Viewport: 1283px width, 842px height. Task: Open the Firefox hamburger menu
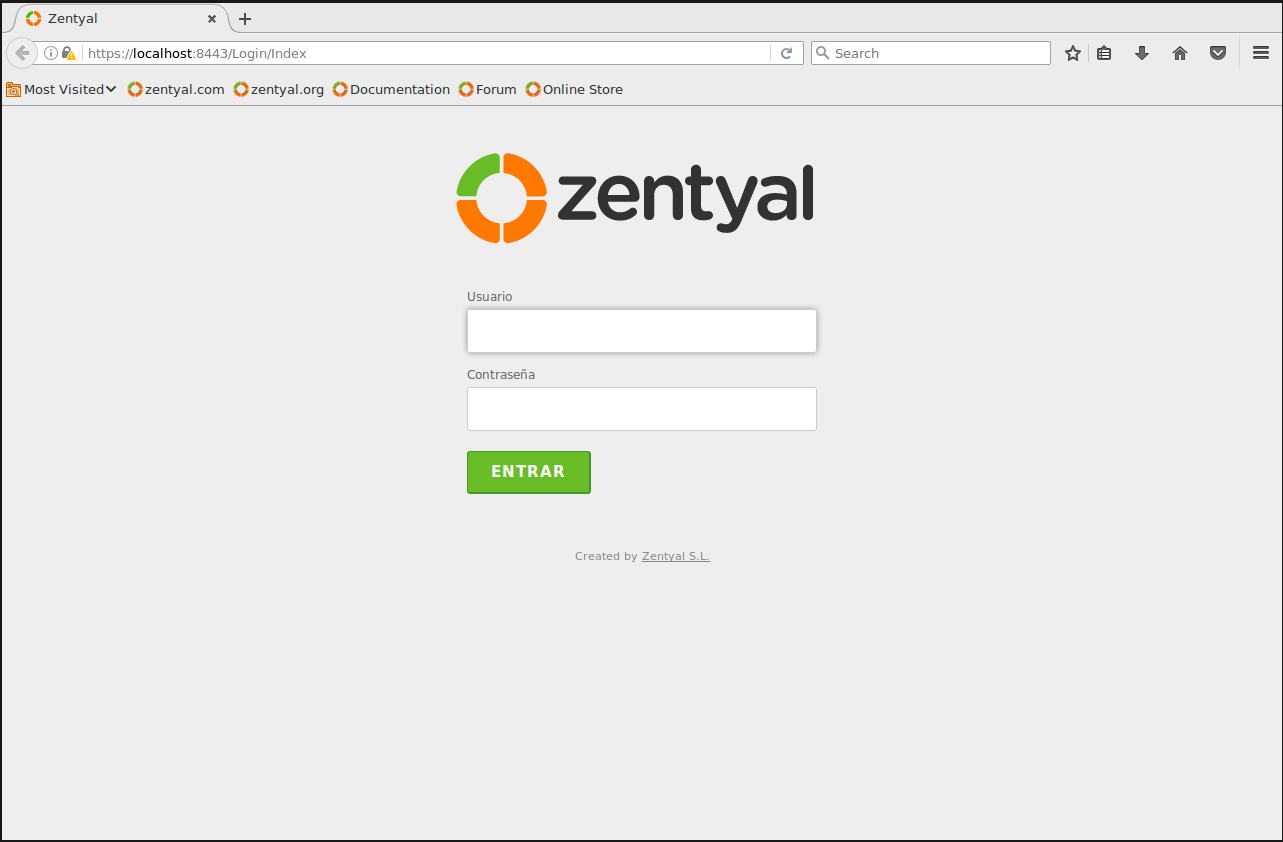1261,53
